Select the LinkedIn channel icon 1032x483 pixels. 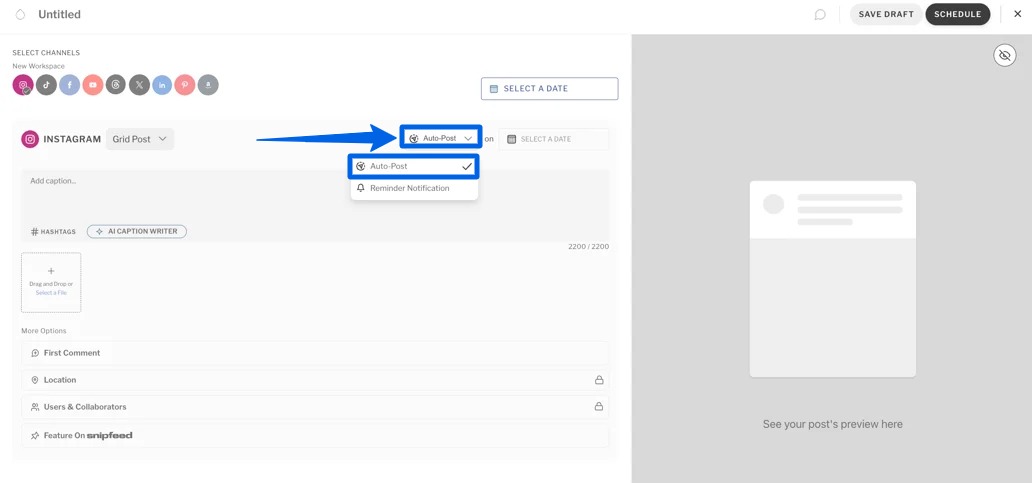coord(162,85)
